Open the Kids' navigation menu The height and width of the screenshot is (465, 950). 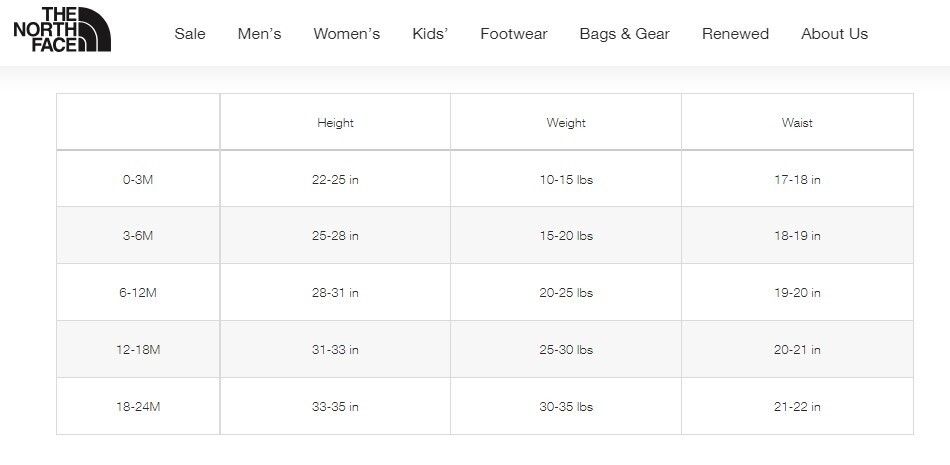coord(430,34)
